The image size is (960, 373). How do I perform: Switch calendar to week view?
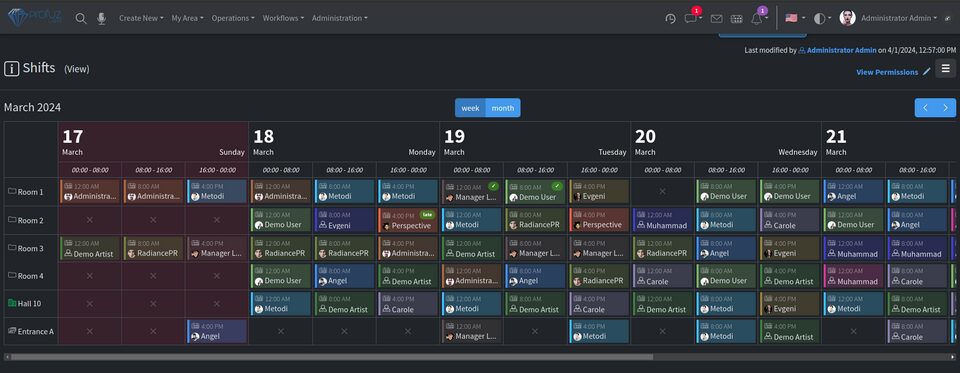coord(470,108)
